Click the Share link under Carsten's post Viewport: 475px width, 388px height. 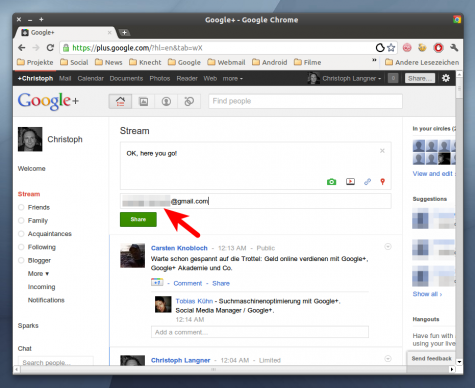221,283
